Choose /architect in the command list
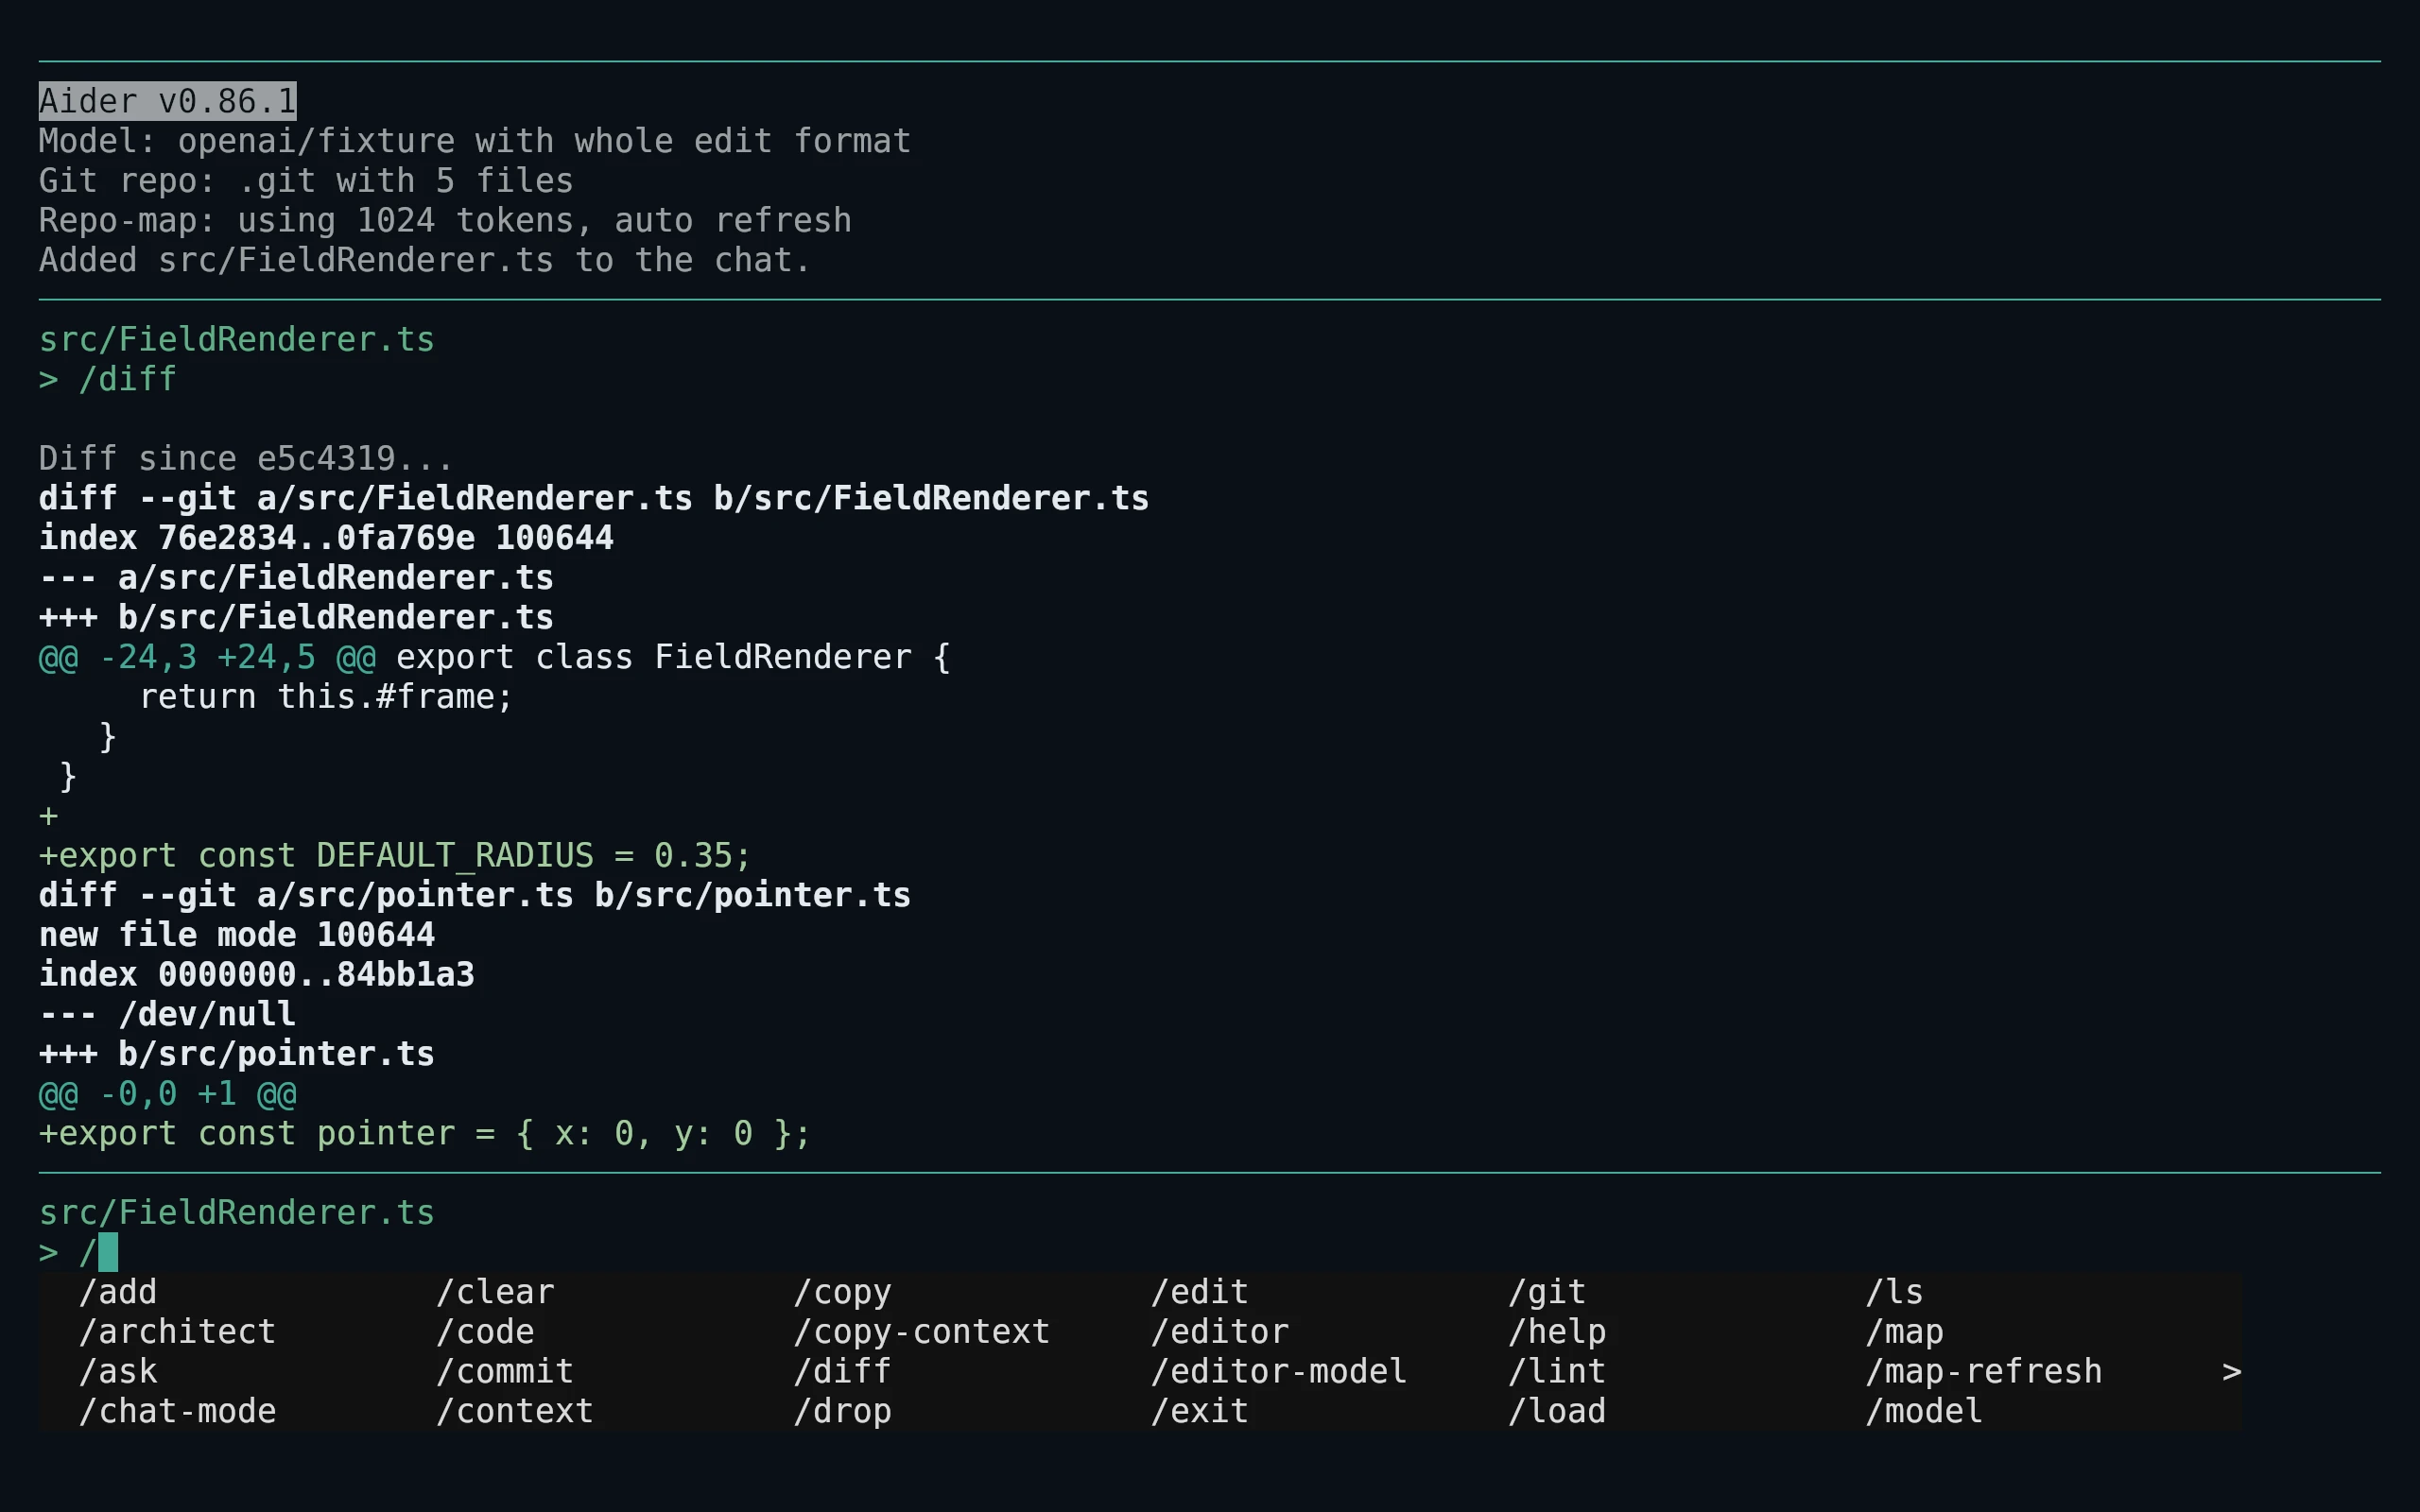 177,1332
